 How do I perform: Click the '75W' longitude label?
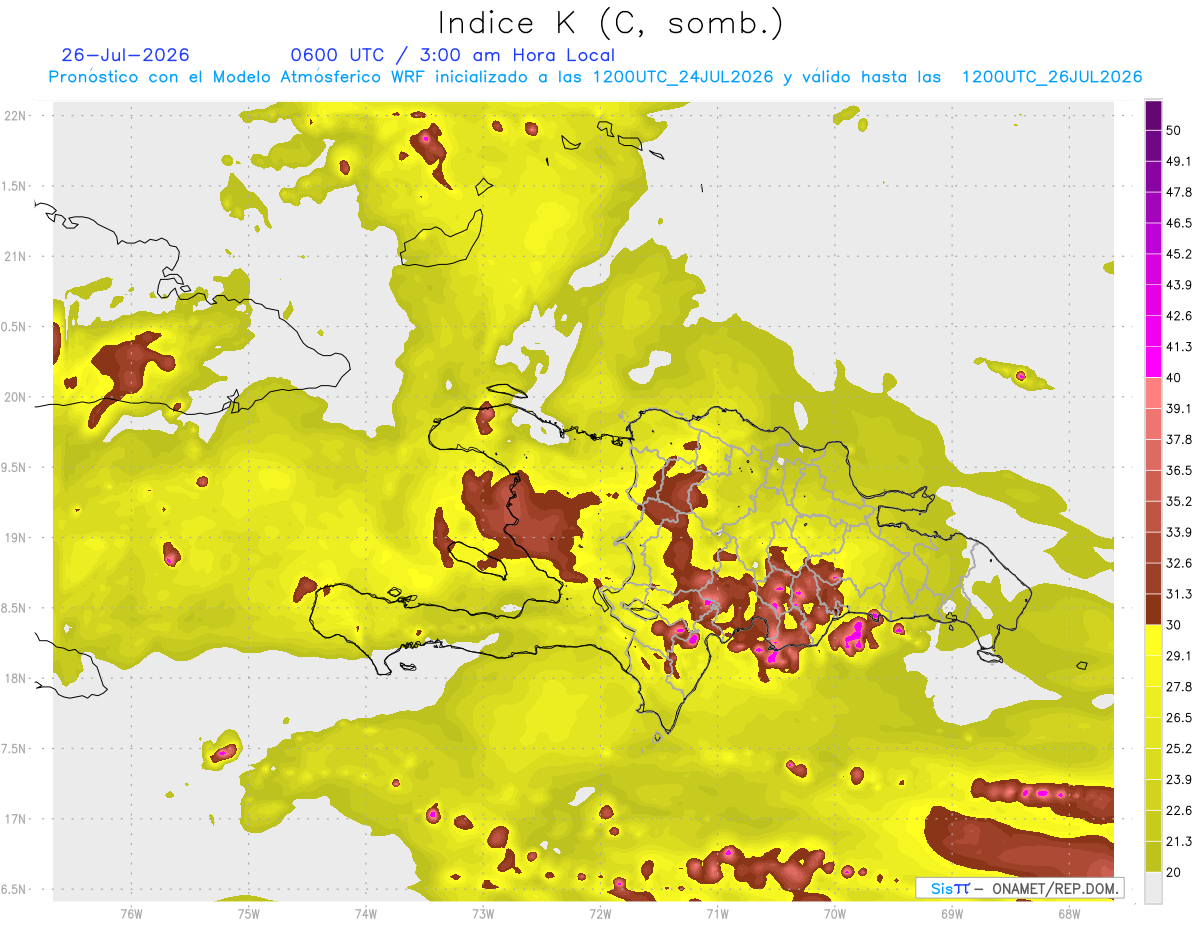tap(248, 913)
